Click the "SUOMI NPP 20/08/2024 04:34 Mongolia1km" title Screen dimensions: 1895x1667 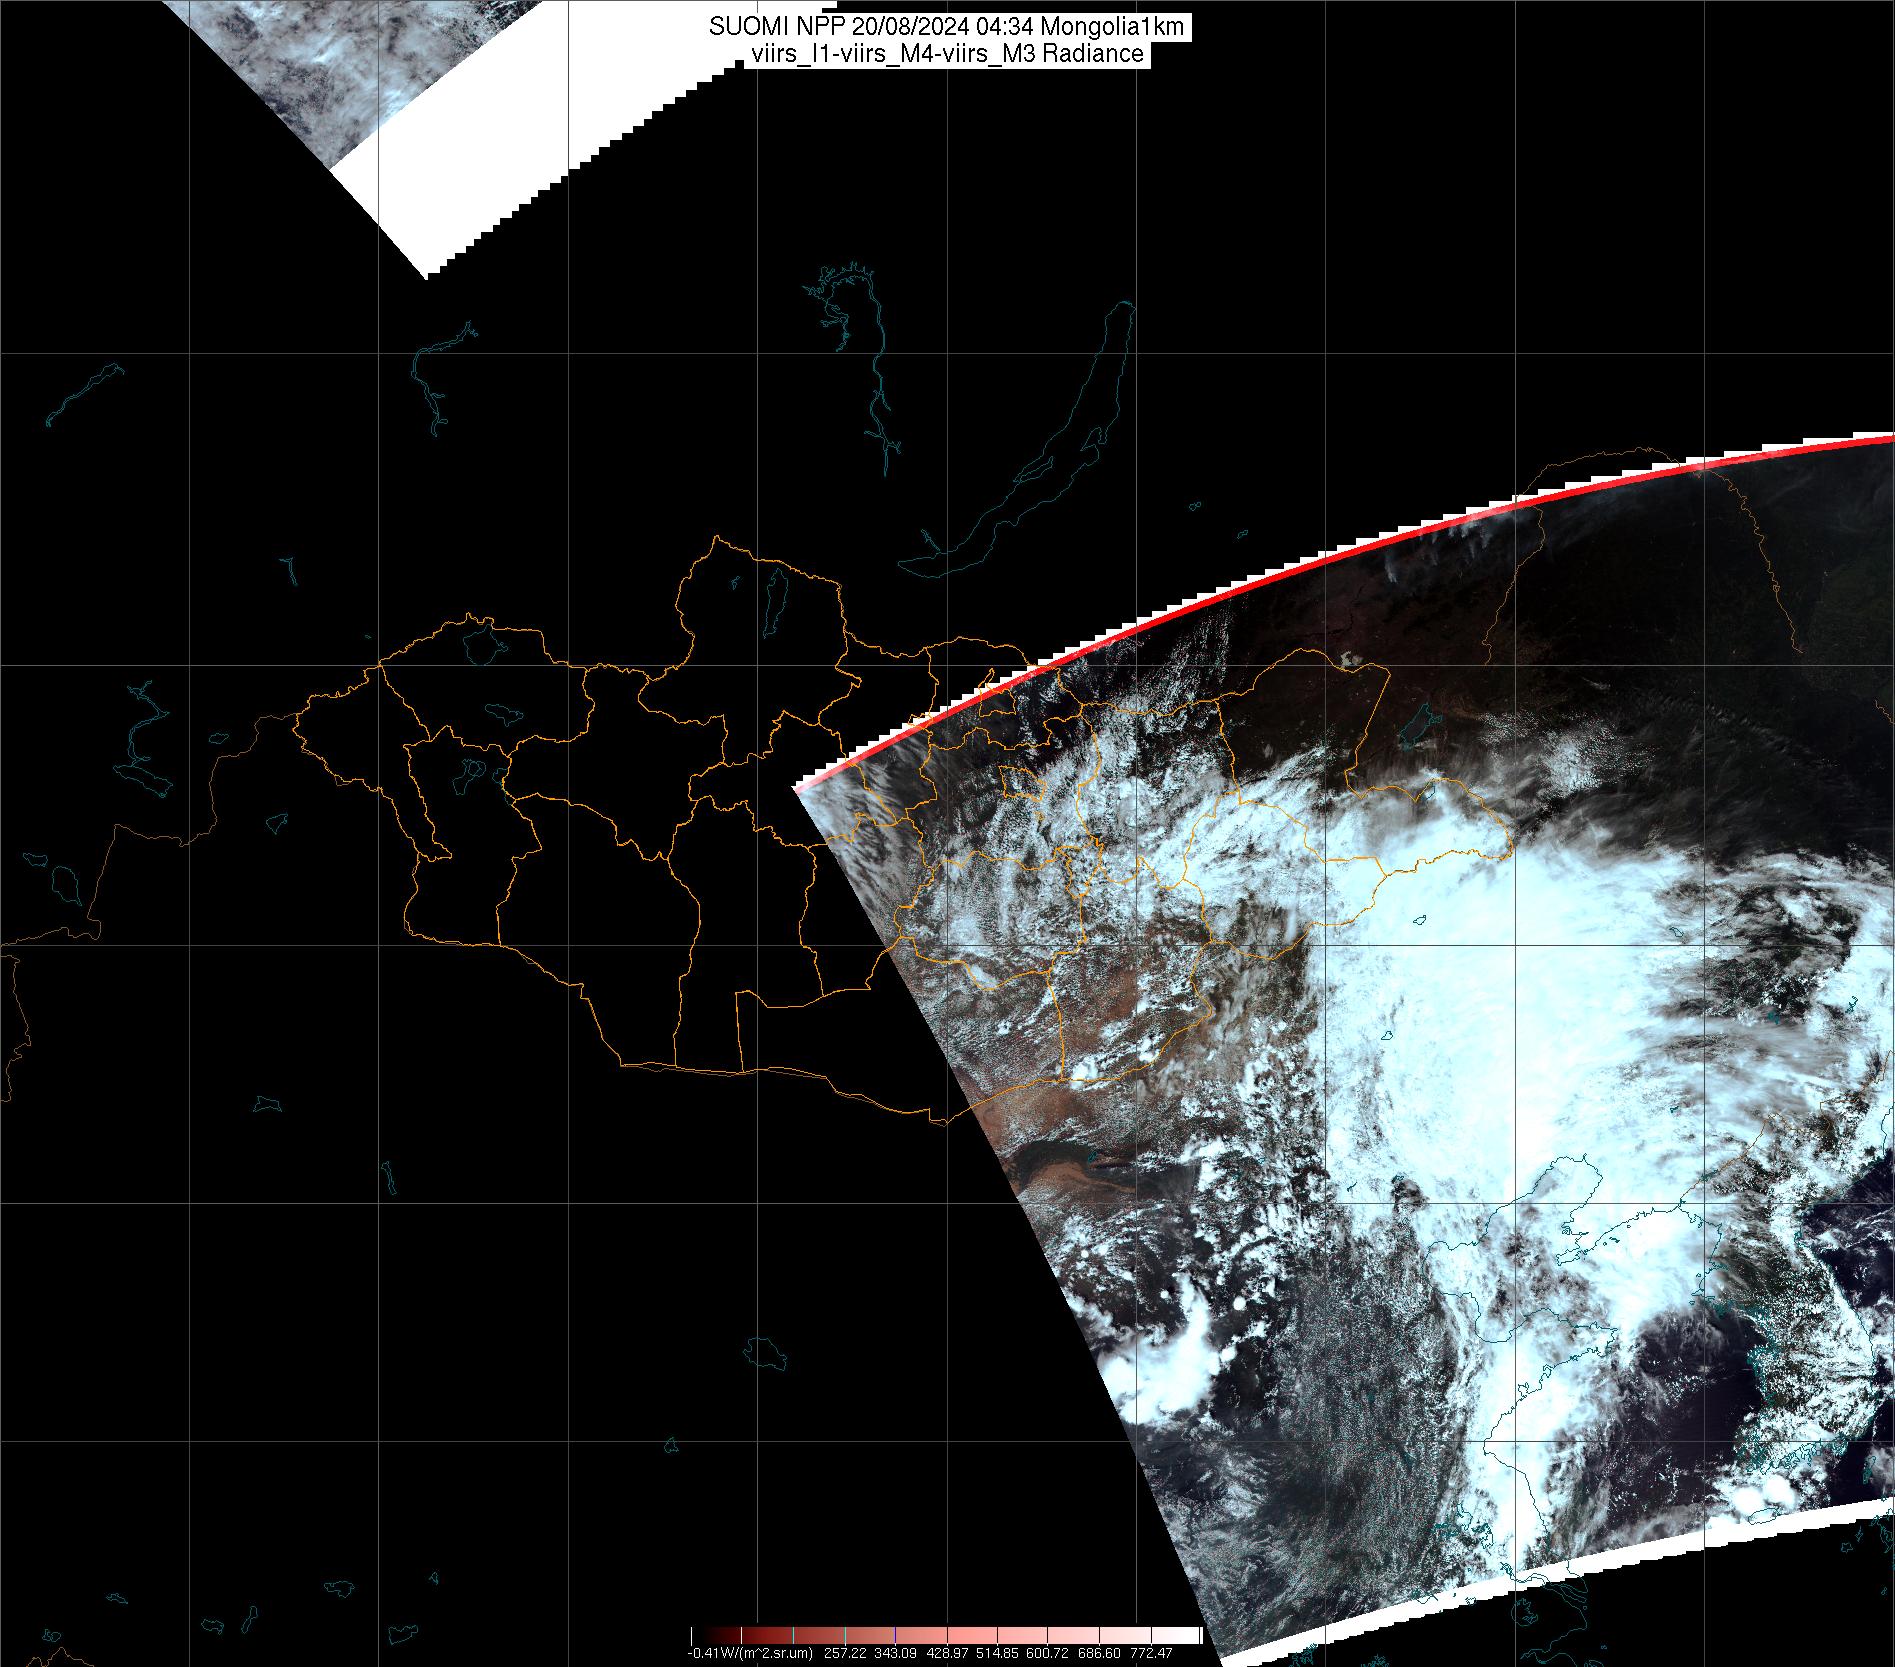[947, 27]
